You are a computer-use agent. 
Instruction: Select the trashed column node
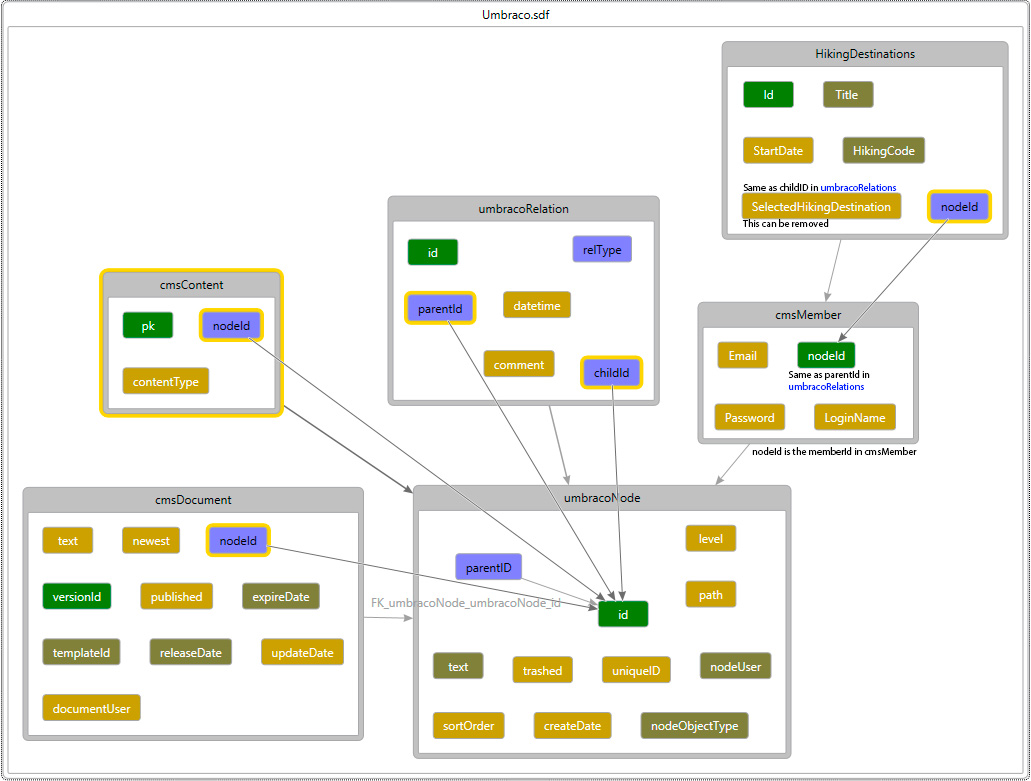[542, 671]
